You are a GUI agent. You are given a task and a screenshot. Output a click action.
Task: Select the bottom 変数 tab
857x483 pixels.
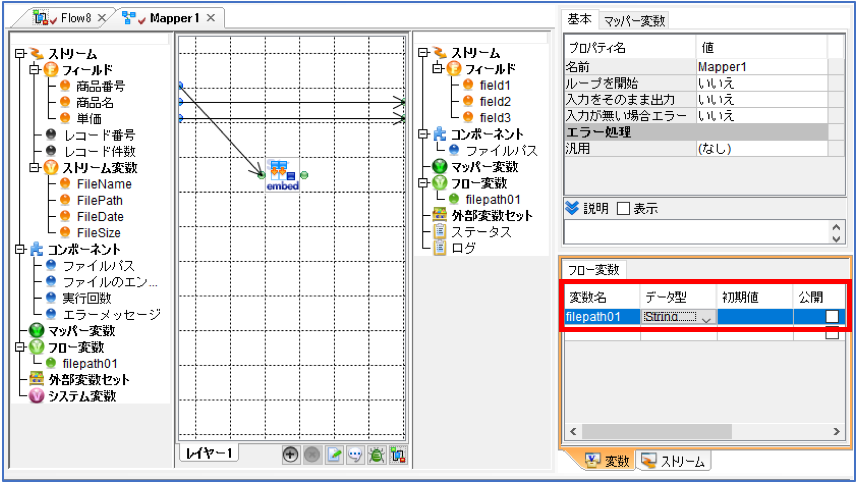pos(608,461)
